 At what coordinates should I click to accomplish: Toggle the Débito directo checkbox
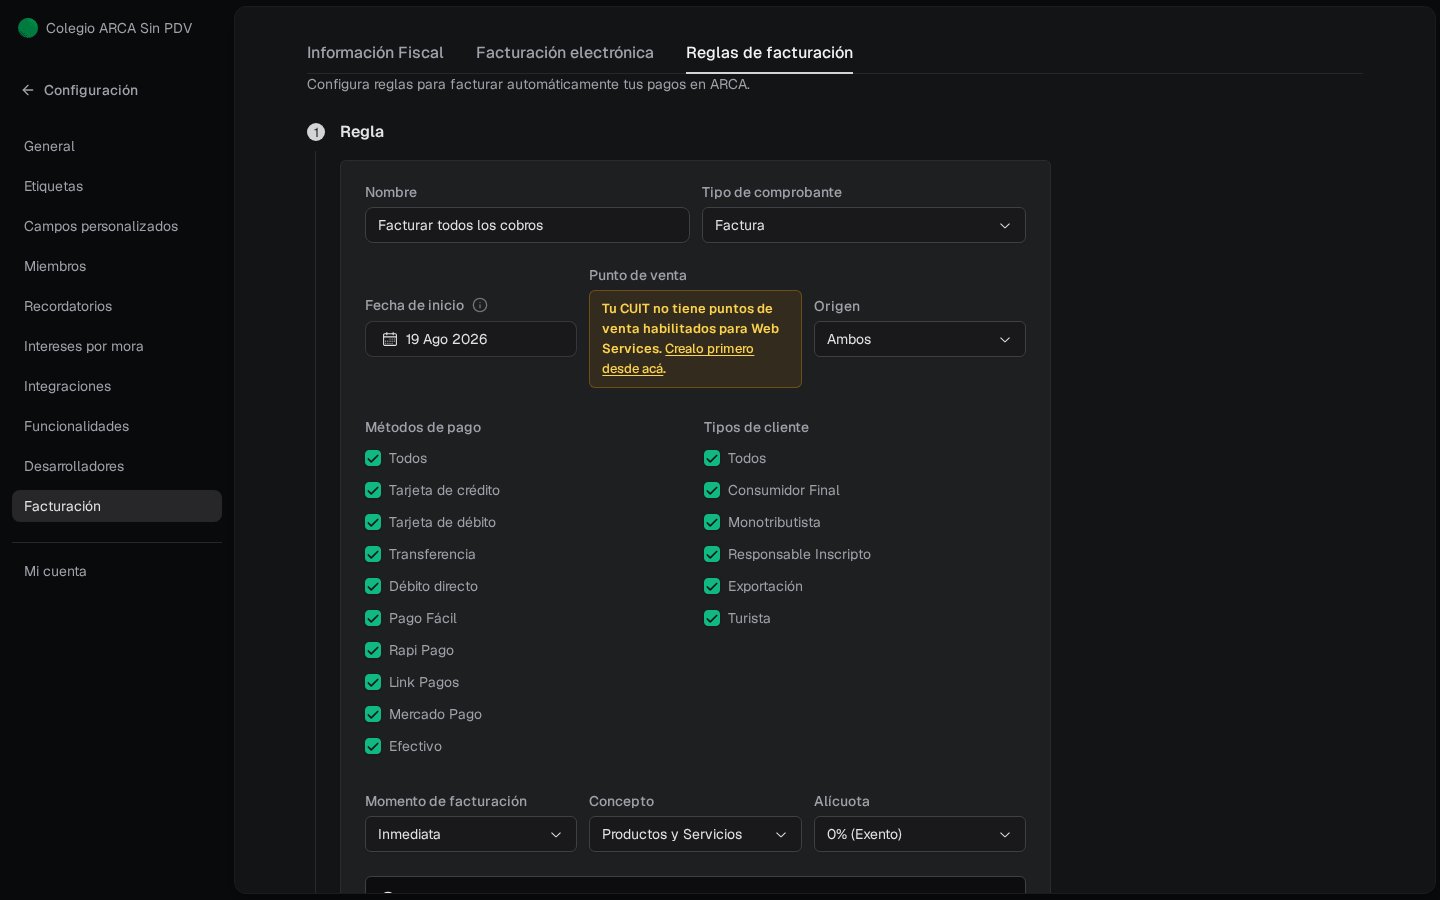pyautogui.click(x=373, y=586)
